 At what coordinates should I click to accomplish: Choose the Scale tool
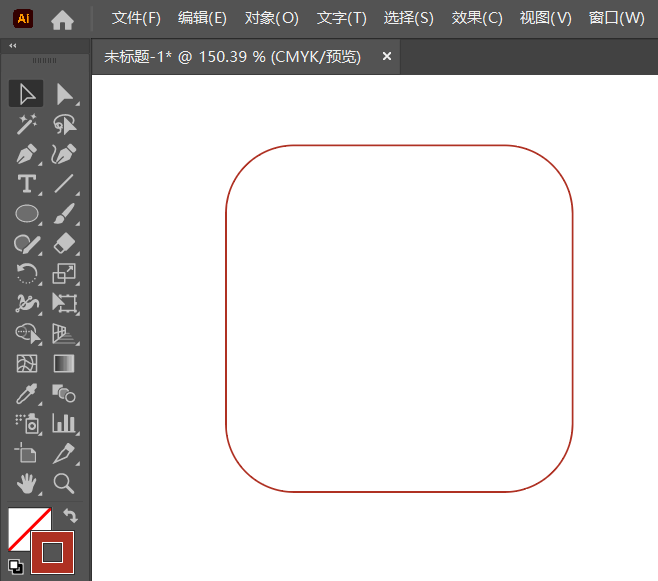pyautogui.click(x=64, y=274)
